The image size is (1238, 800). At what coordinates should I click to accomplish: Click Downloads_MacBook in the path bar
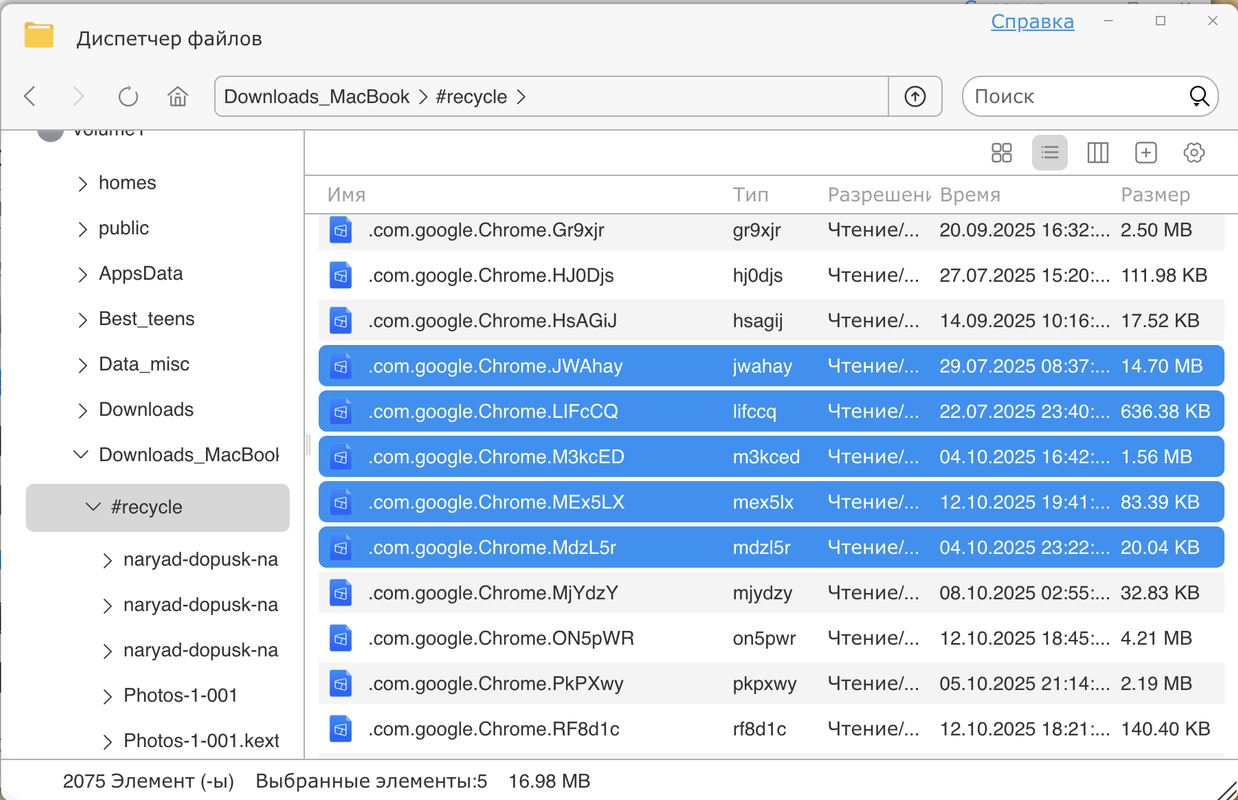pyautogui.click(x=317, y=97)
